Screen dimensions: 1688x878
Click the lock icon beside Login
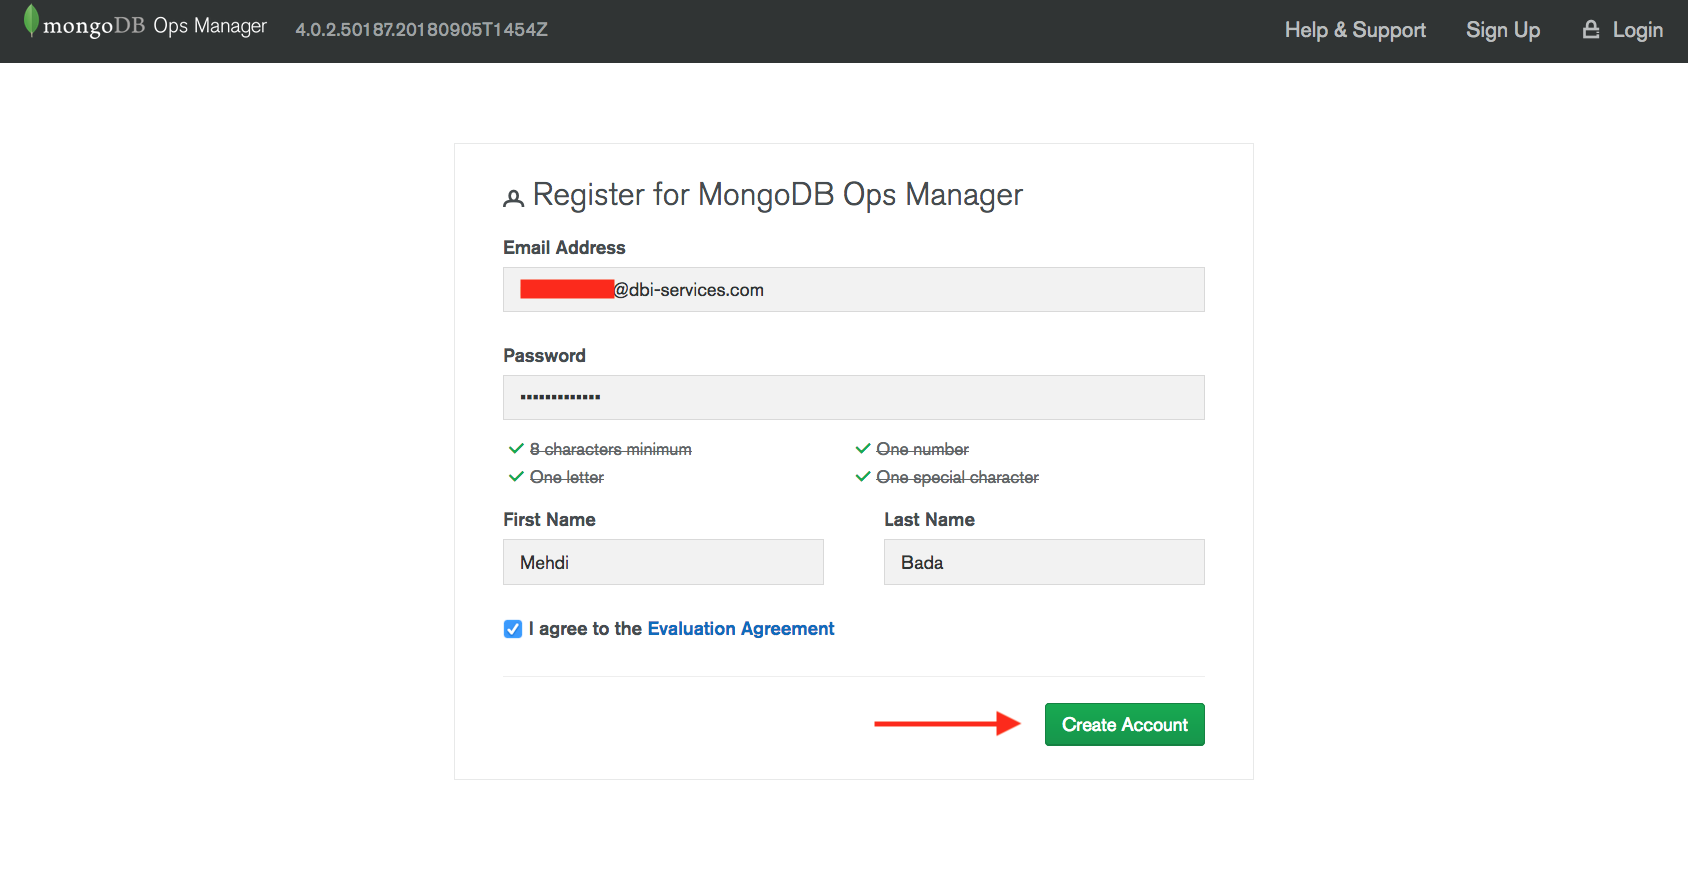(1591, 30)
